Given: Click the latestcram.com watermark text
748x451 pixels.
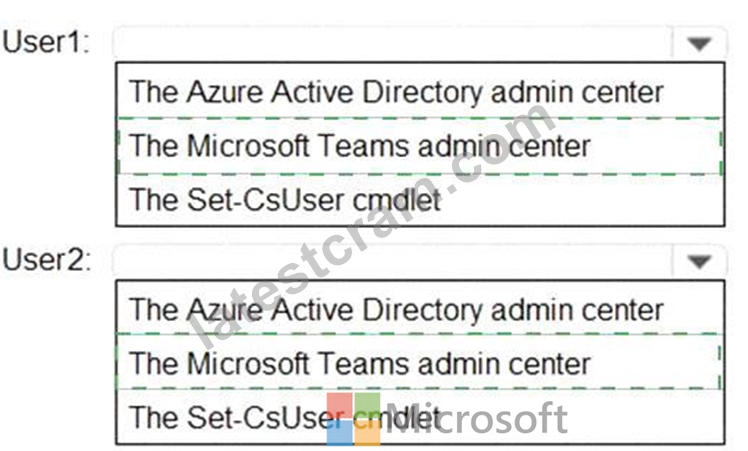Looking at the screenshot, I should click(x=370, y=224).
